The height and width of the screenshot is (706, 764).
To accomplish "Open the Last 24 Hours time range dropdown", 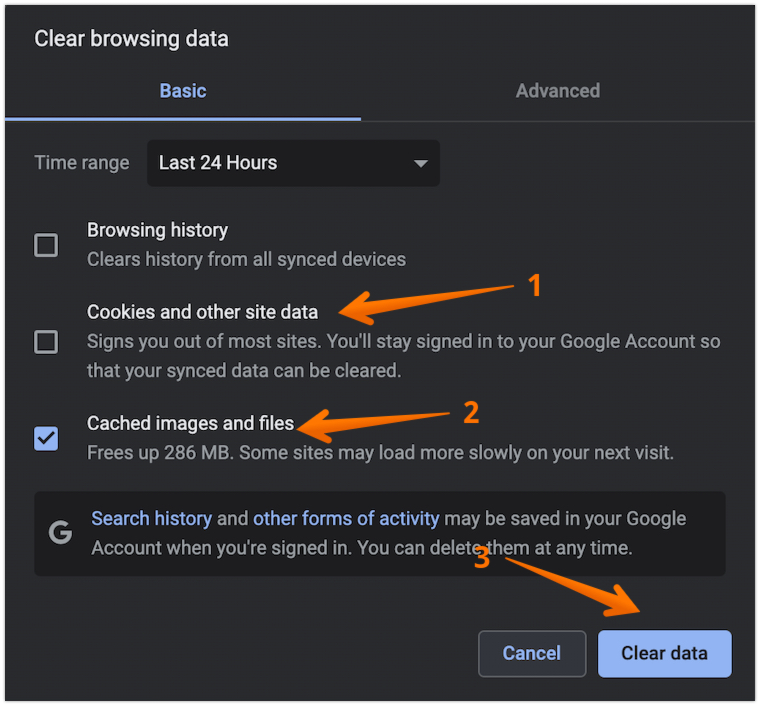I will (x=292, y=163).
